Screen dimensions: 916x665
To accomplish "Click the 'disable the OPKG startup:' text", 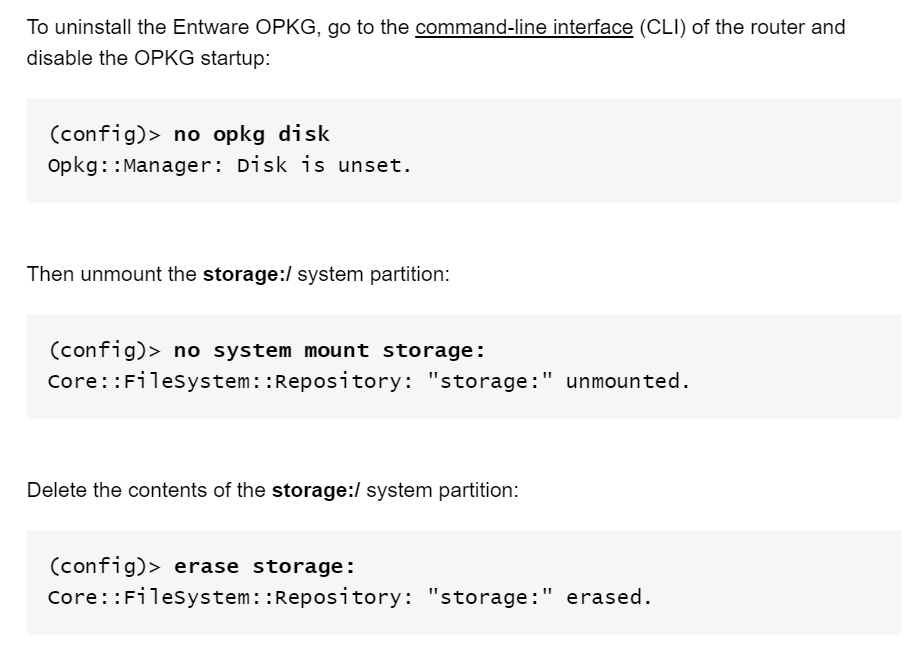I will tap(148, 58).
